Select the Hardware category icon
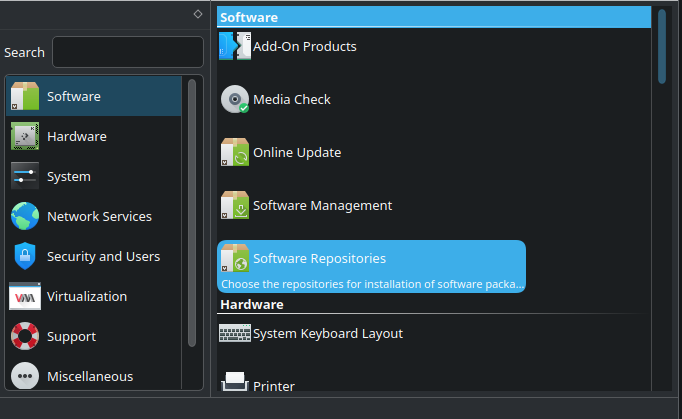Viewport: 682px width, 419px height. 25,136
